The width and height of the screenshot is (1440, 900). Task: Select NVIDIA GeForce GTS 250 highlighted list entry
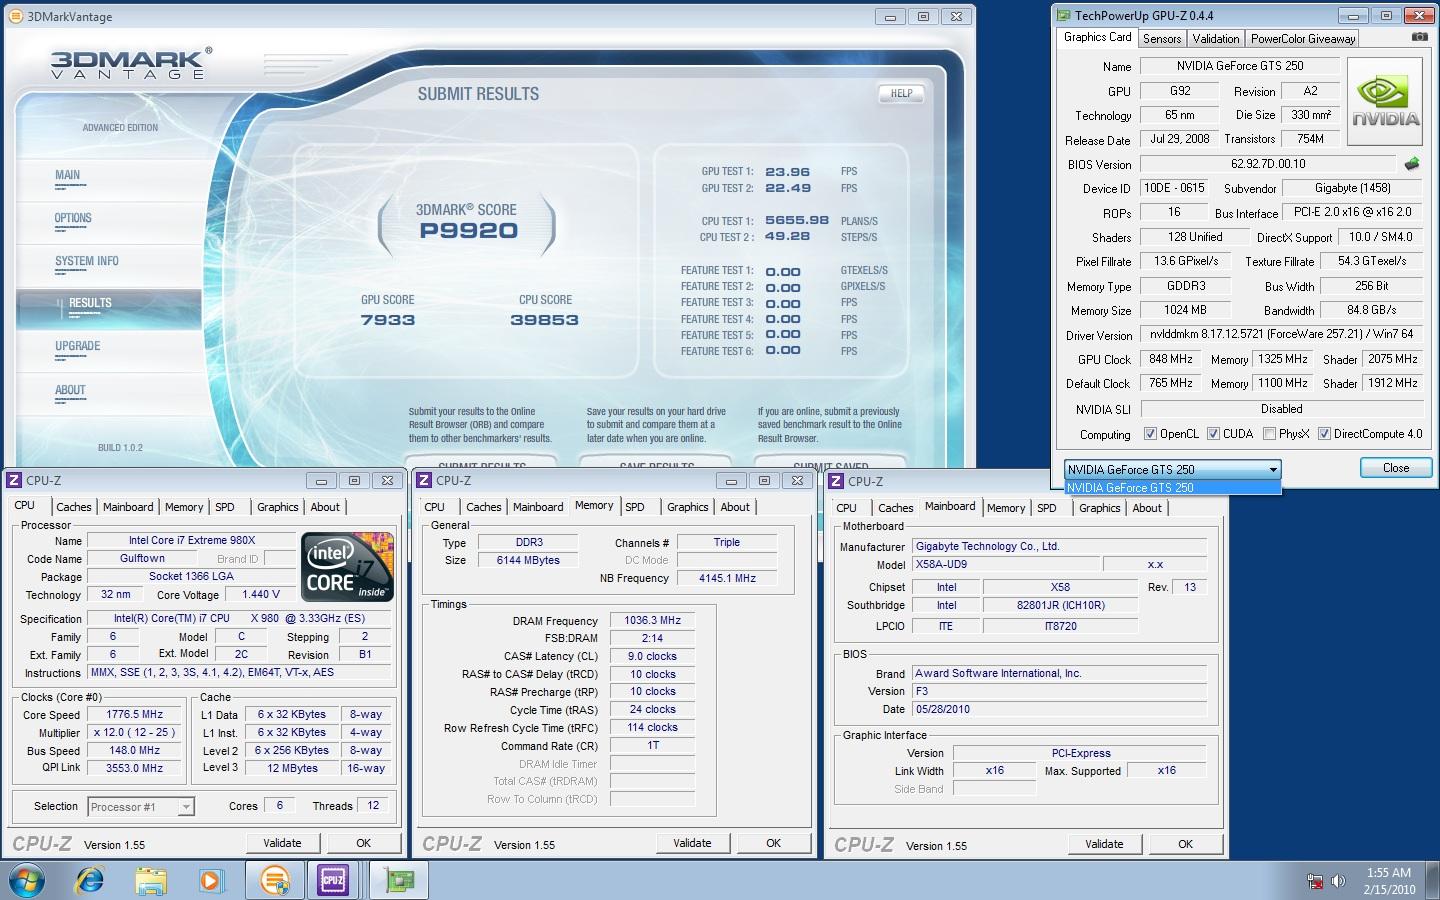click(1172, 487)
